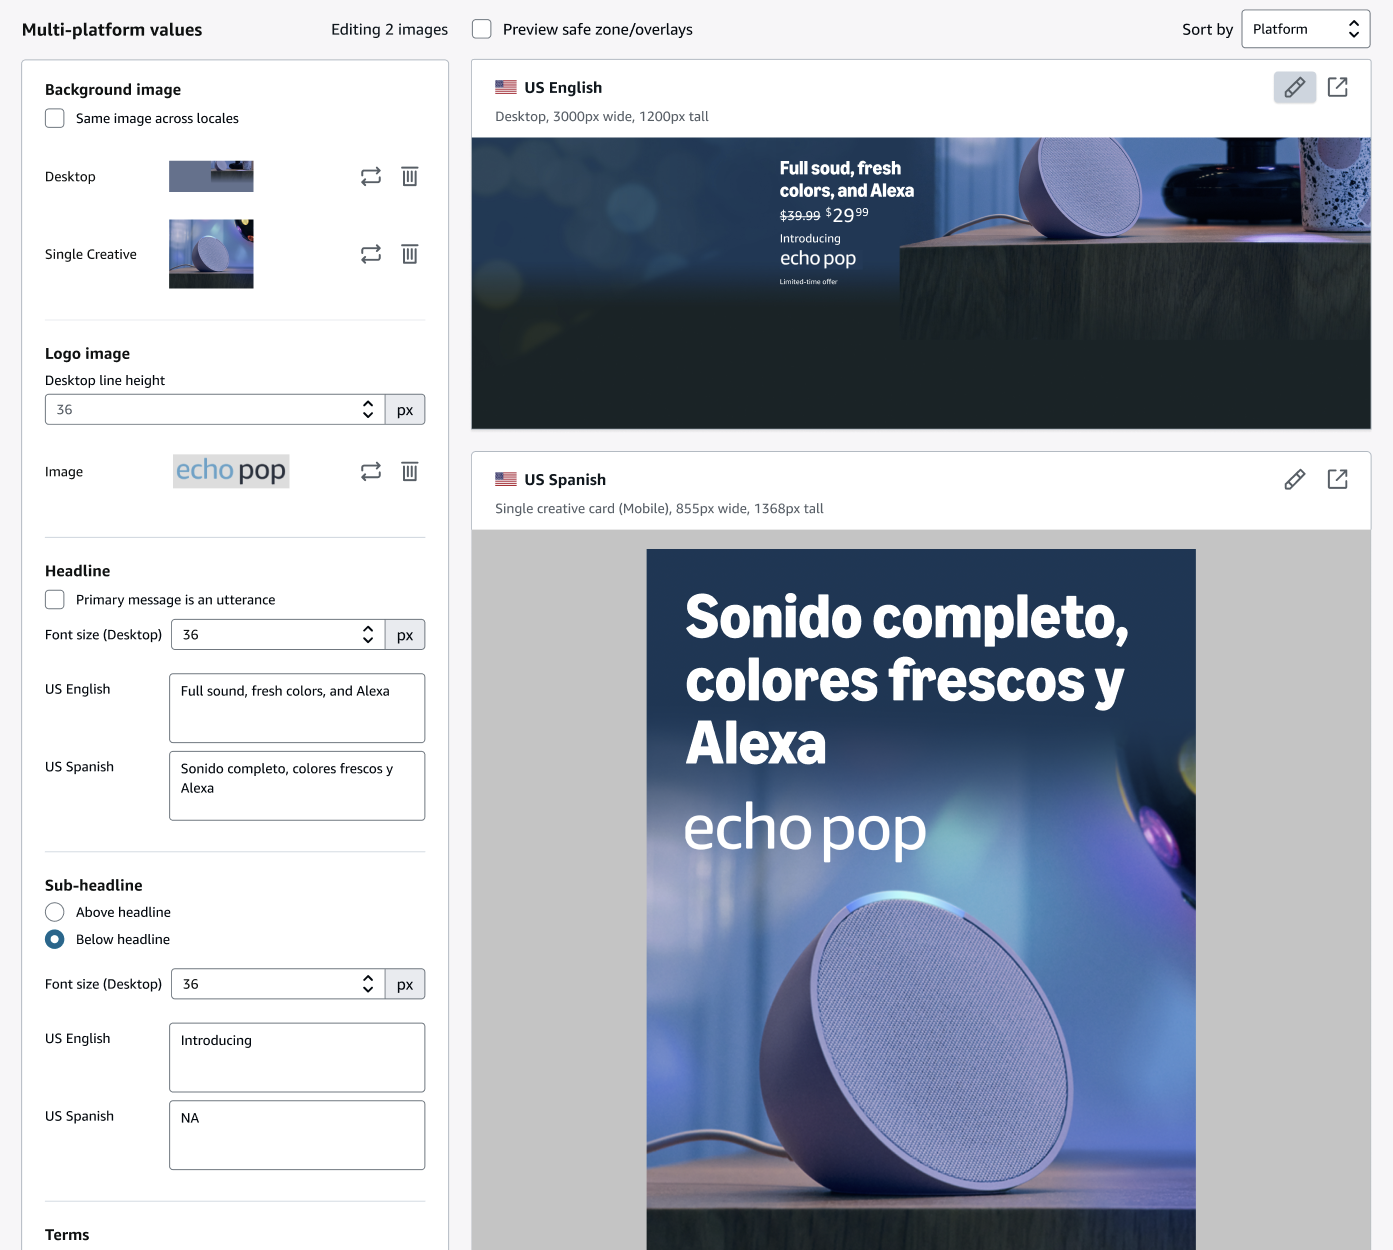Replace the Desktop background image
The image size is (1393, 1250).
371,177
